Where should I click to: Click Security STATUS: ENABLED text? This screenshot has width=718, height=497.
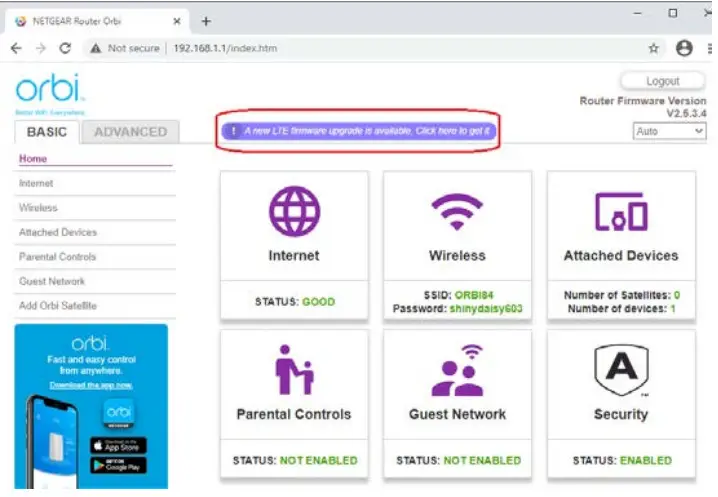coord(622,460)
